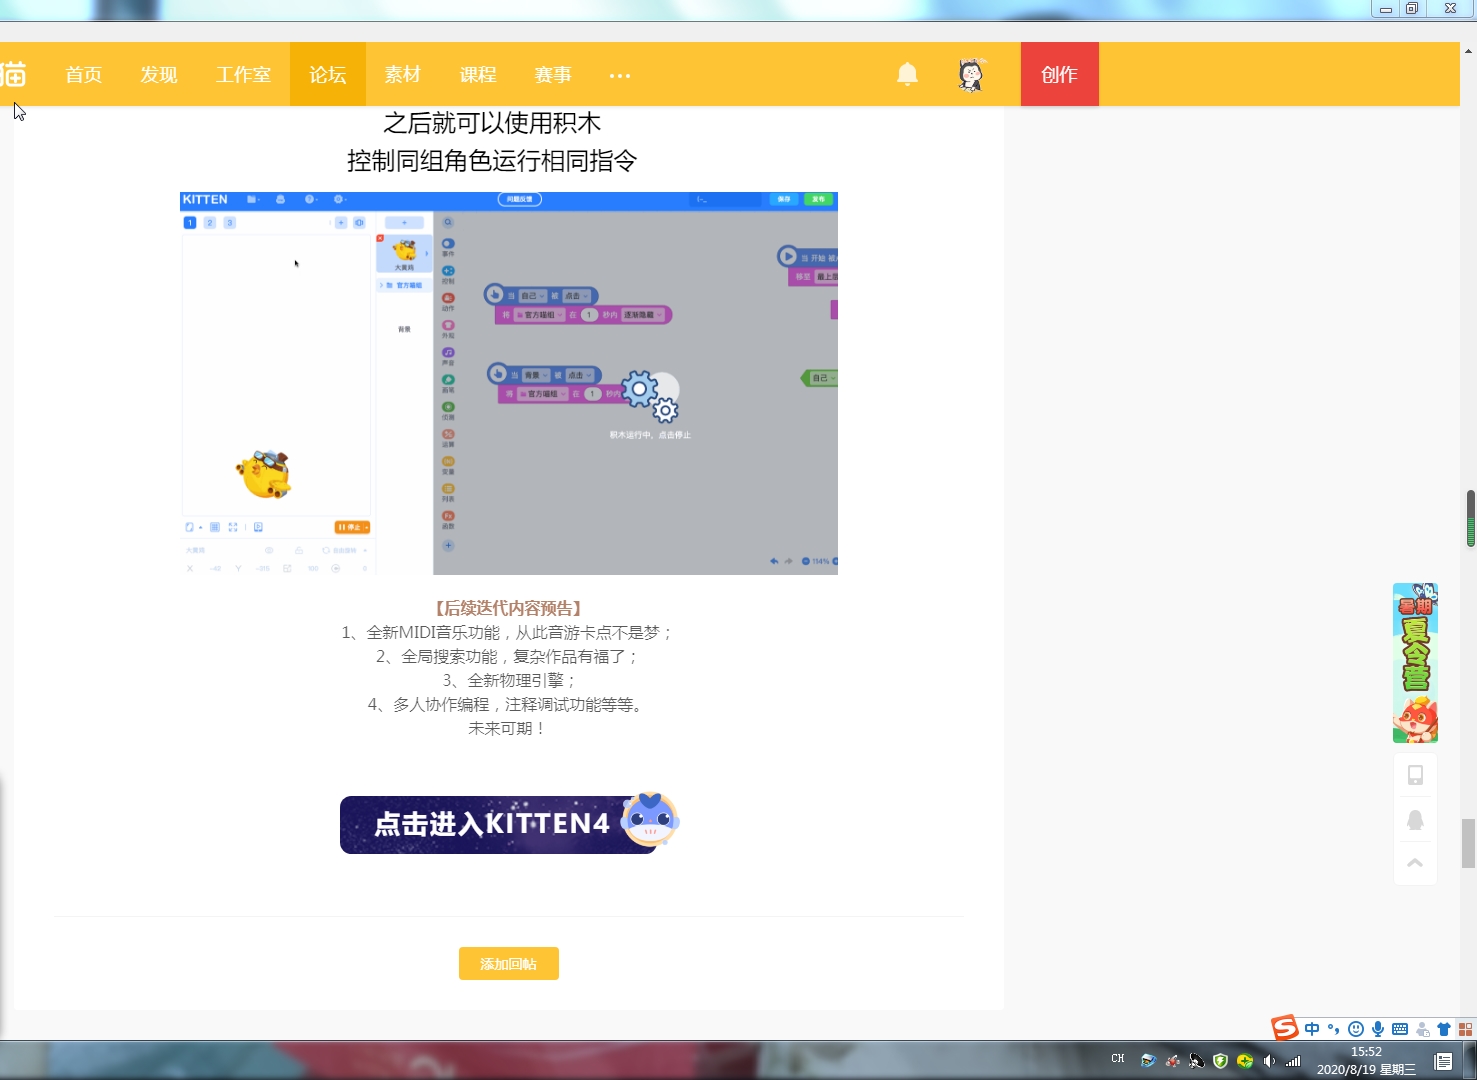Click the red 创作 create button

pyautogui.click(x=1060, y=74)
